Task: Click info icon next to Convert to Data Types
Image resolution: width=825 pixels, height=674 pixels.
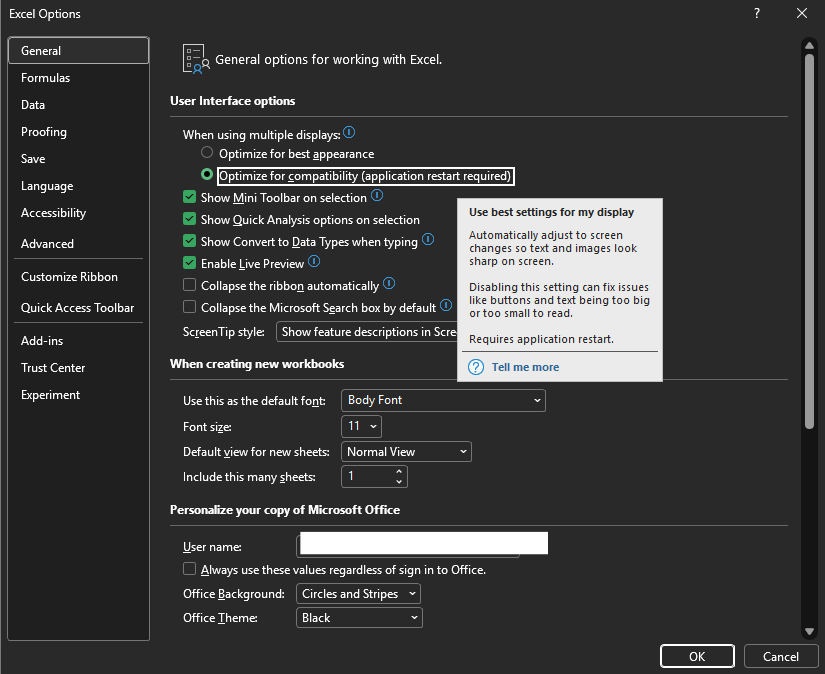Action: (428, 239)
